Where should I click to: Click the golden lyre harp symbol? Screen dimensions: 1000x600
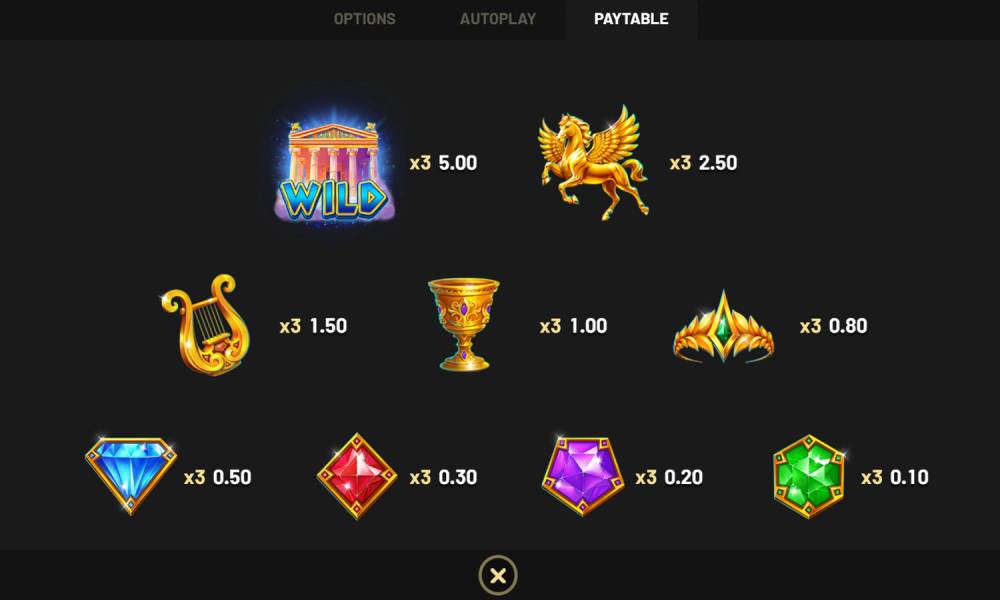tap(206, 325)
